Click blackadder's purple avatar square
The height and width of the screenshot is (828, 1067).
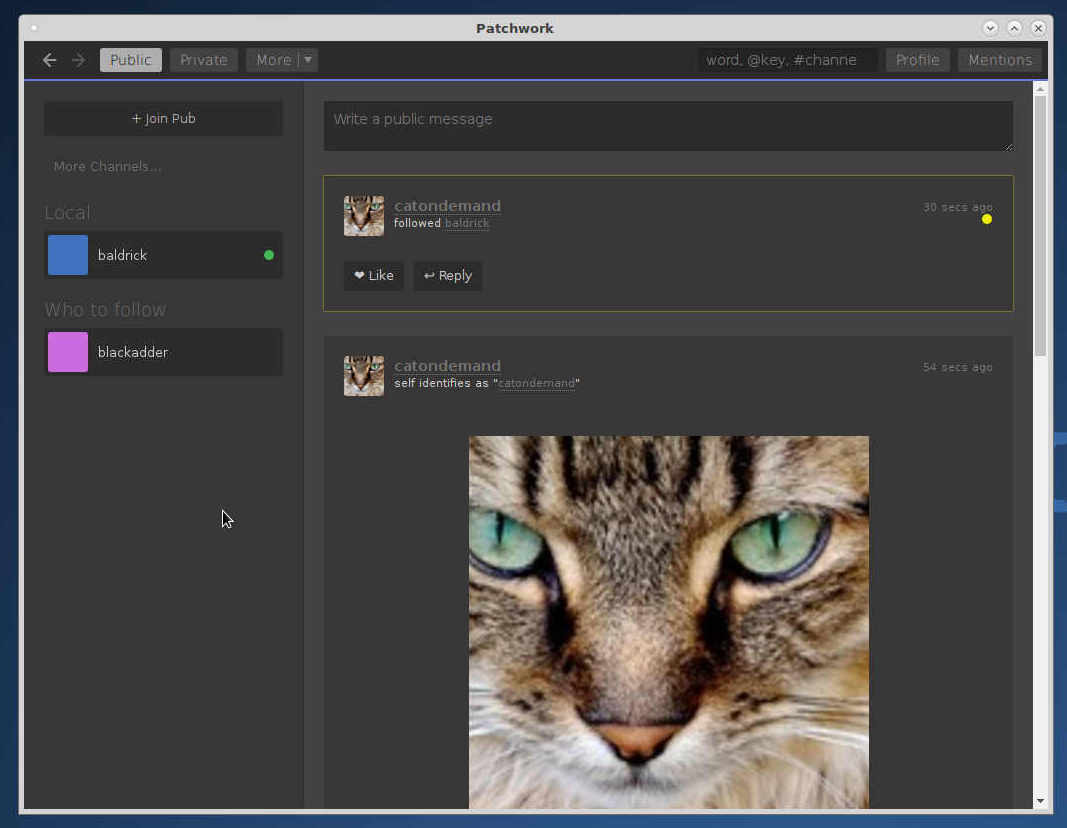click(x=68, y=352)
